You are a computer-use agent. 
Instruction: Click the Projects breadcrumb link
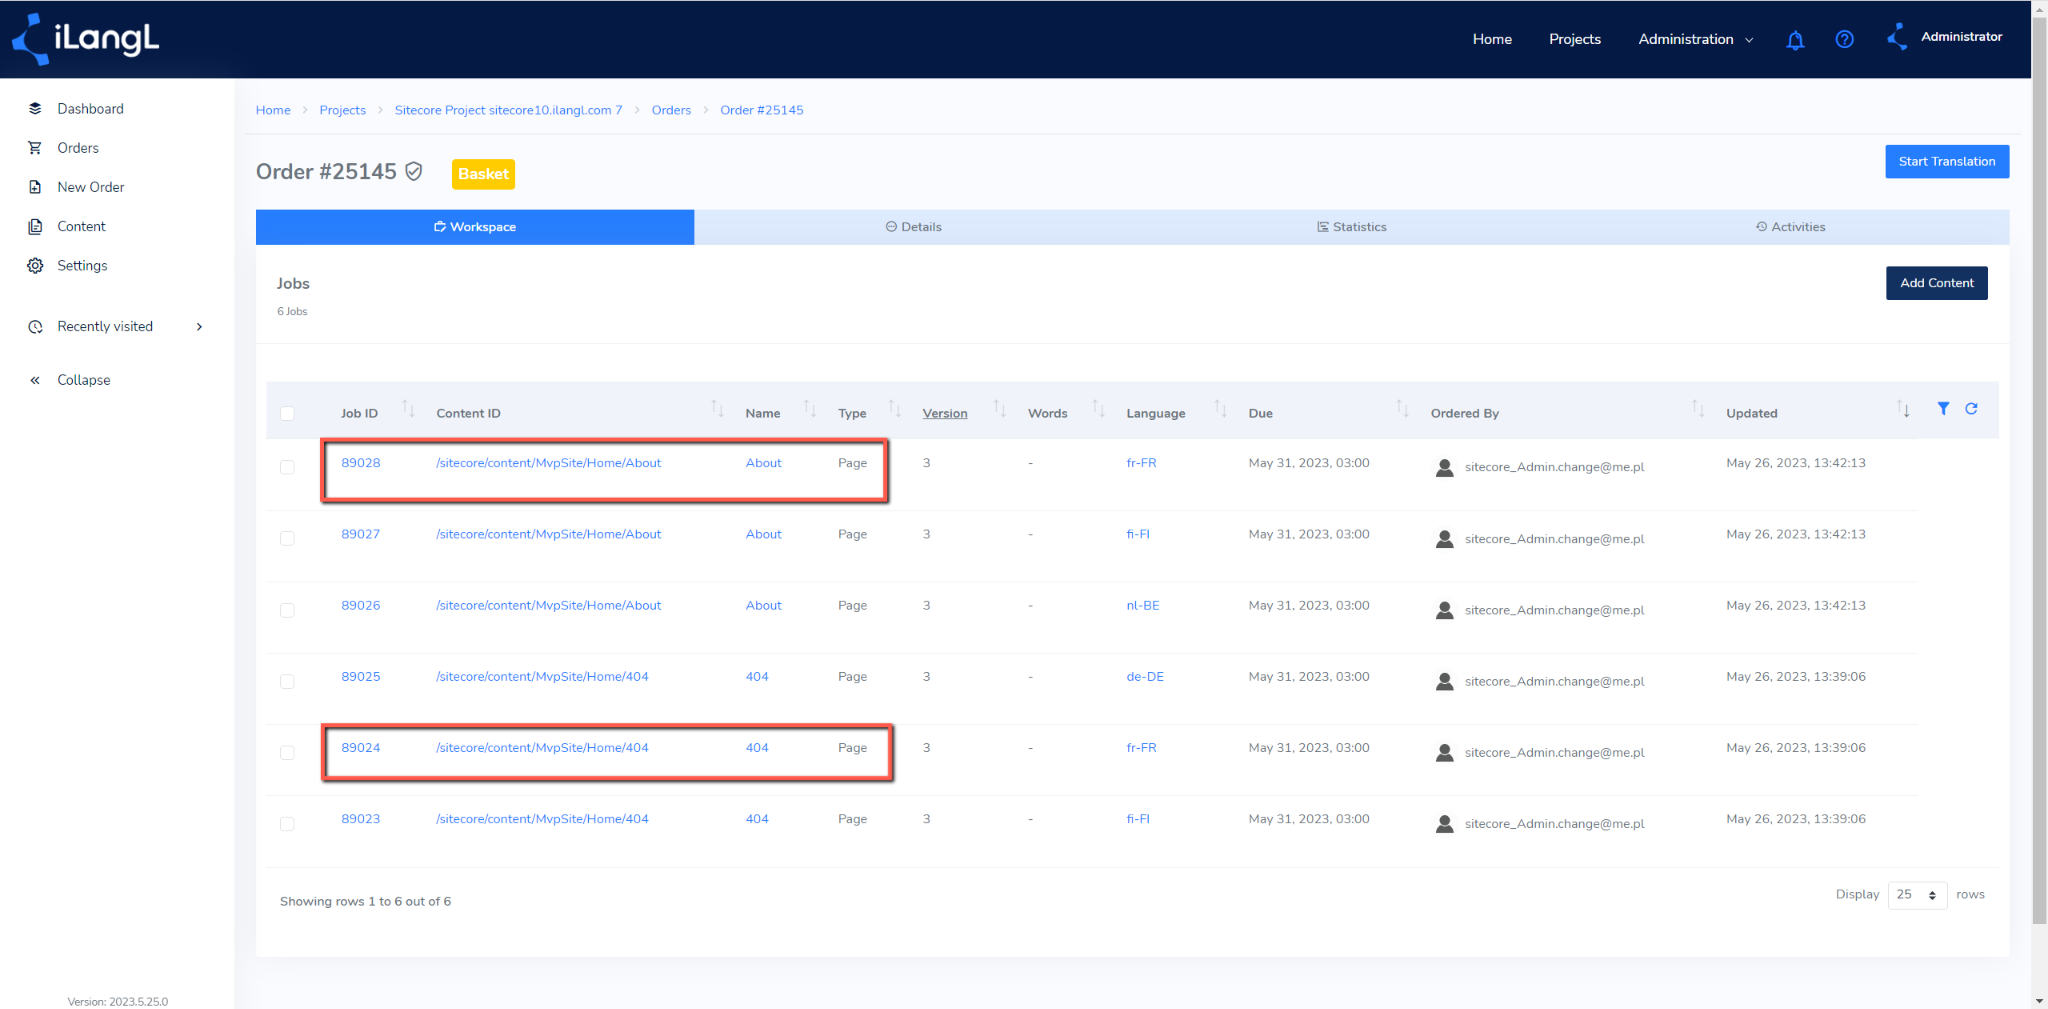pyautogui.click(x=342, y=110)
